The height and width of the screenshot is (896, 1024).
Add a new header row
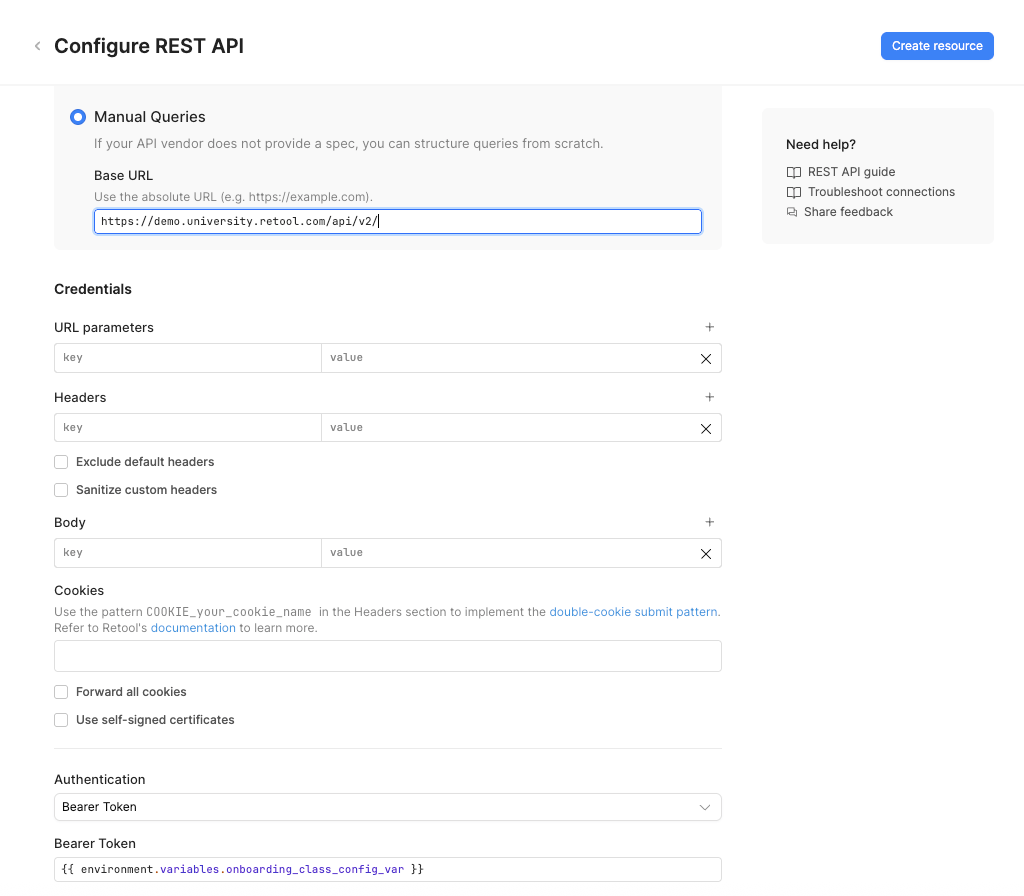(x=710, y=397)
